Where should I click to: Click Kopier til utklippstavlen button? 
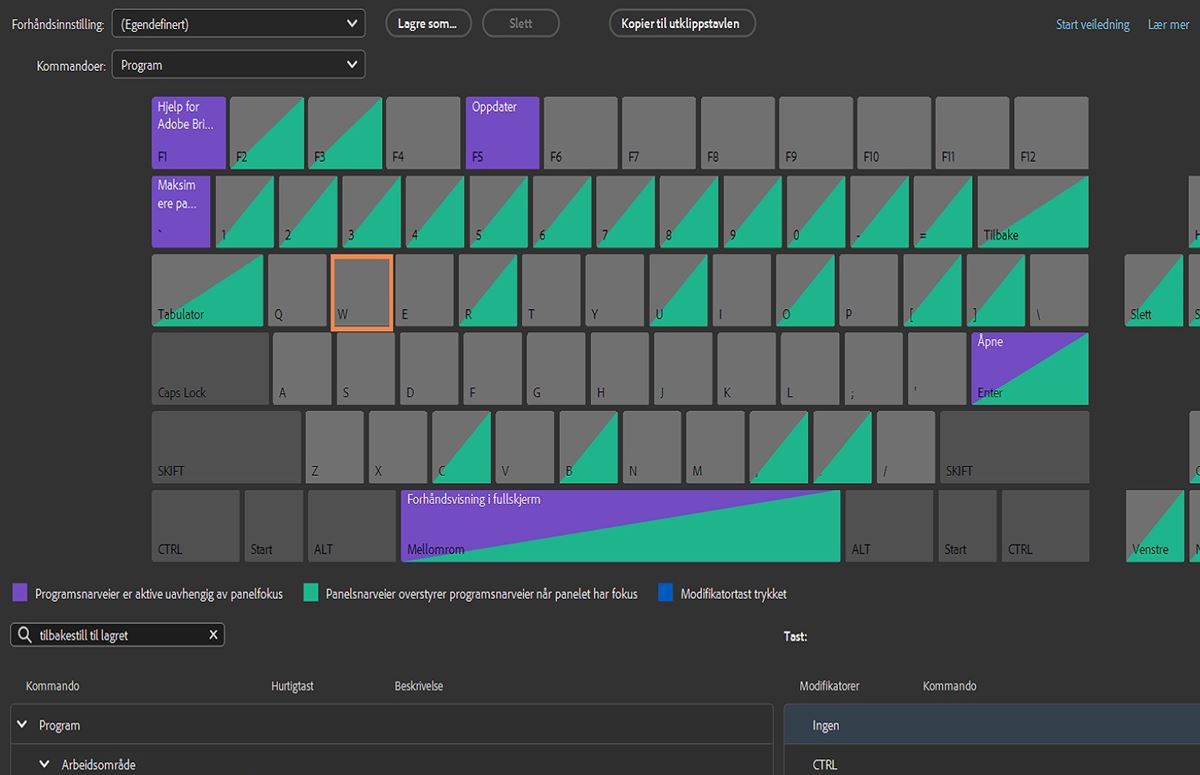coord(681,23)
